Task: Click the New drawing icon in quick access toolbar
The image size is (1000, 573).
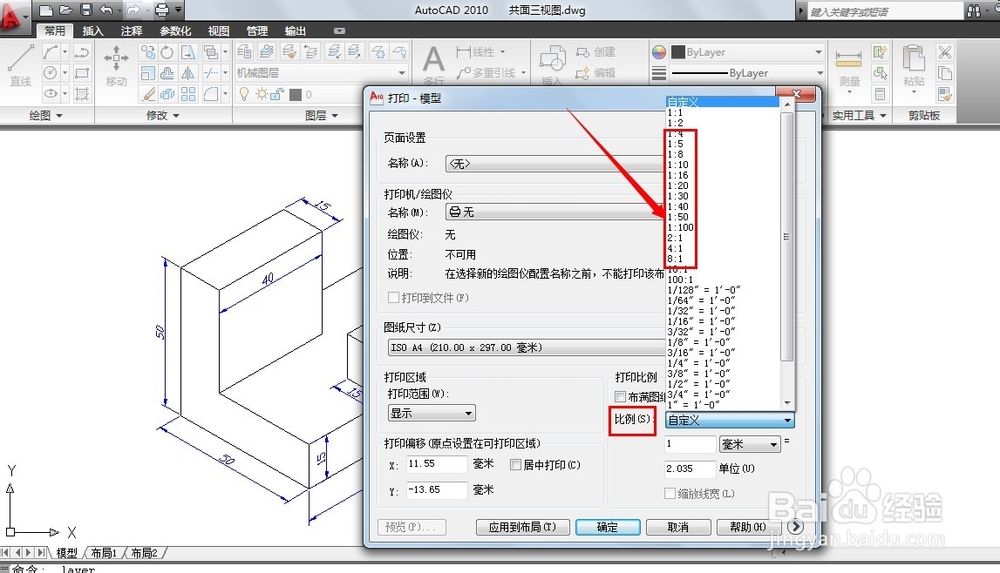Action: click(45, 10)
